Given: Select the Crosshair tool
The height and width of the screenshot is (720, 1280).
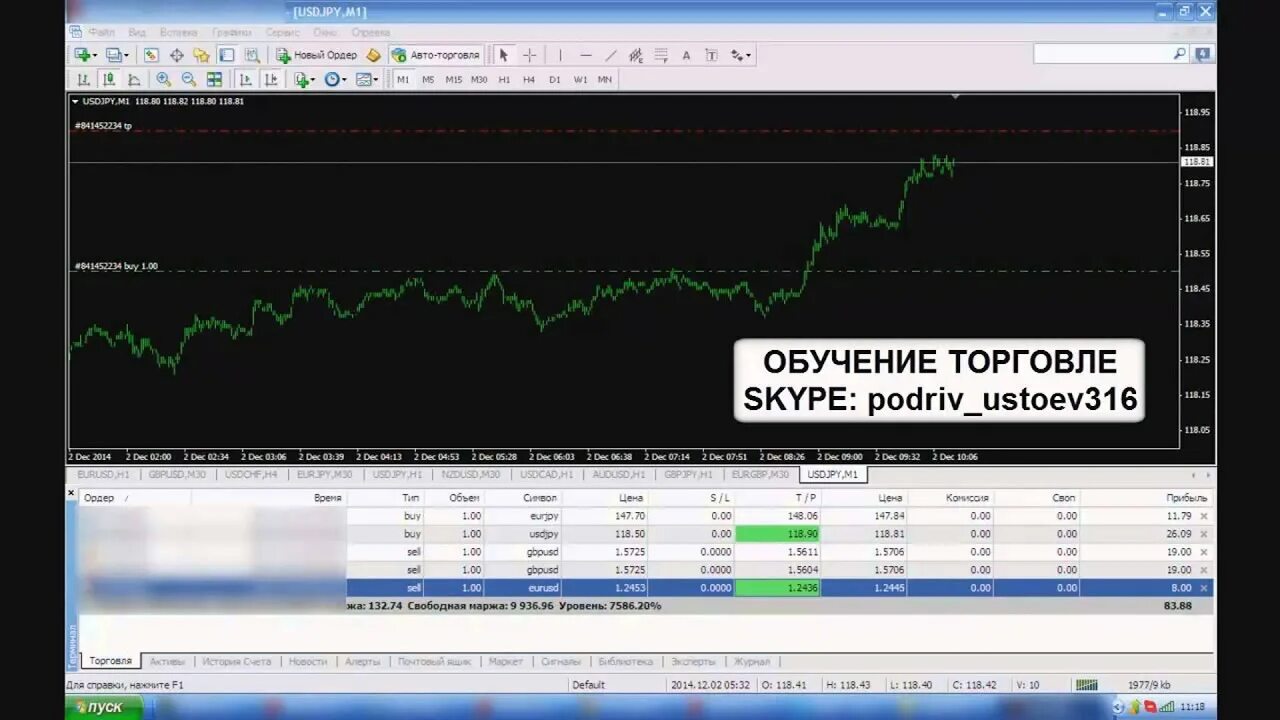Looking at the screenshot, I should click(x=528, y=55).
